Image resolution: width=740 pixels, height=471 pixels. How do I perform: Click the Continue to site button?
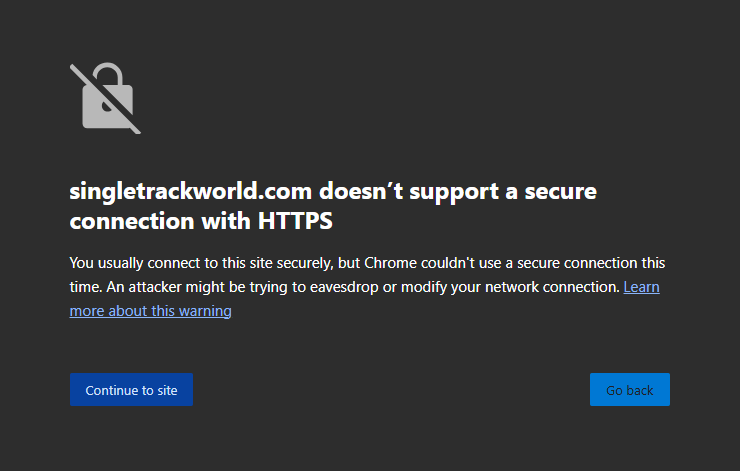[x=131, y=390]
